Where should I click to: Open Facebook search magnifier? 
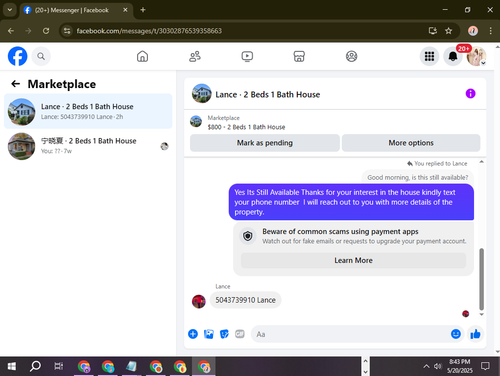[41, 56]
